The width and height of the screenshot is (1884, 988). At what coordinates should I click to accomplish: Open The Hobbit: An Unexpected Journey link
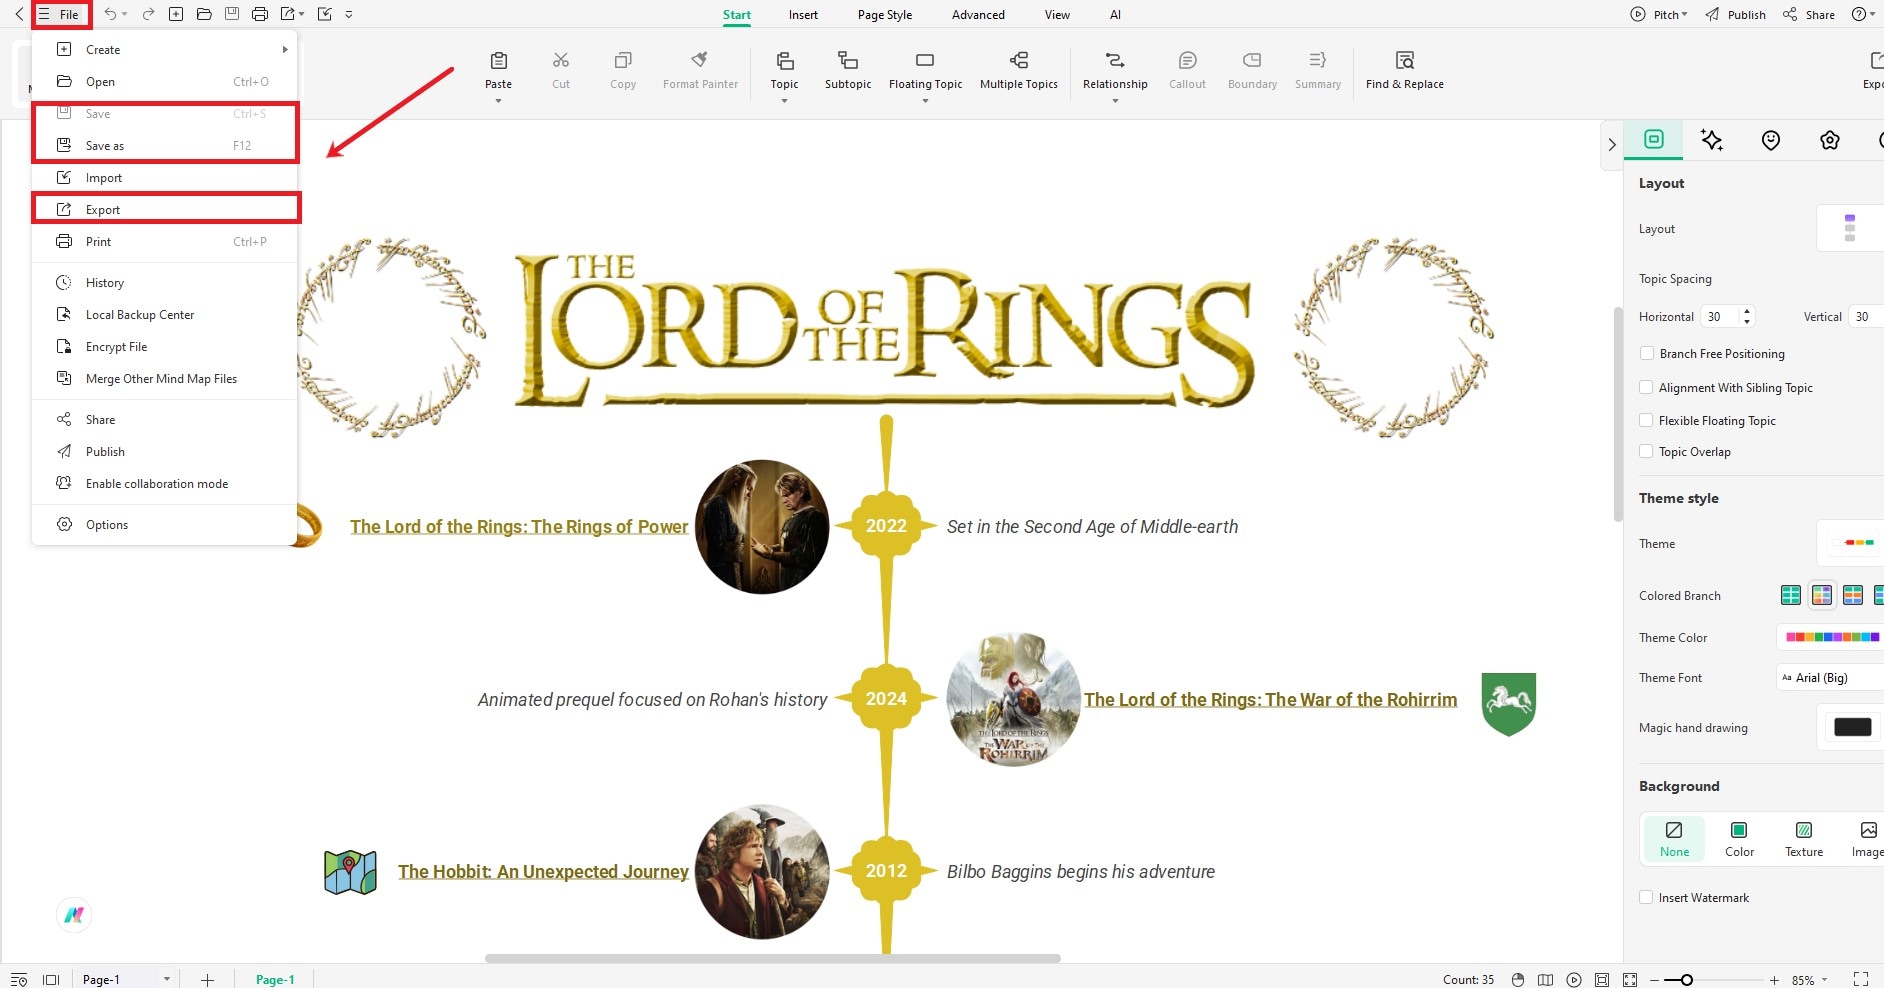[543, 871]
